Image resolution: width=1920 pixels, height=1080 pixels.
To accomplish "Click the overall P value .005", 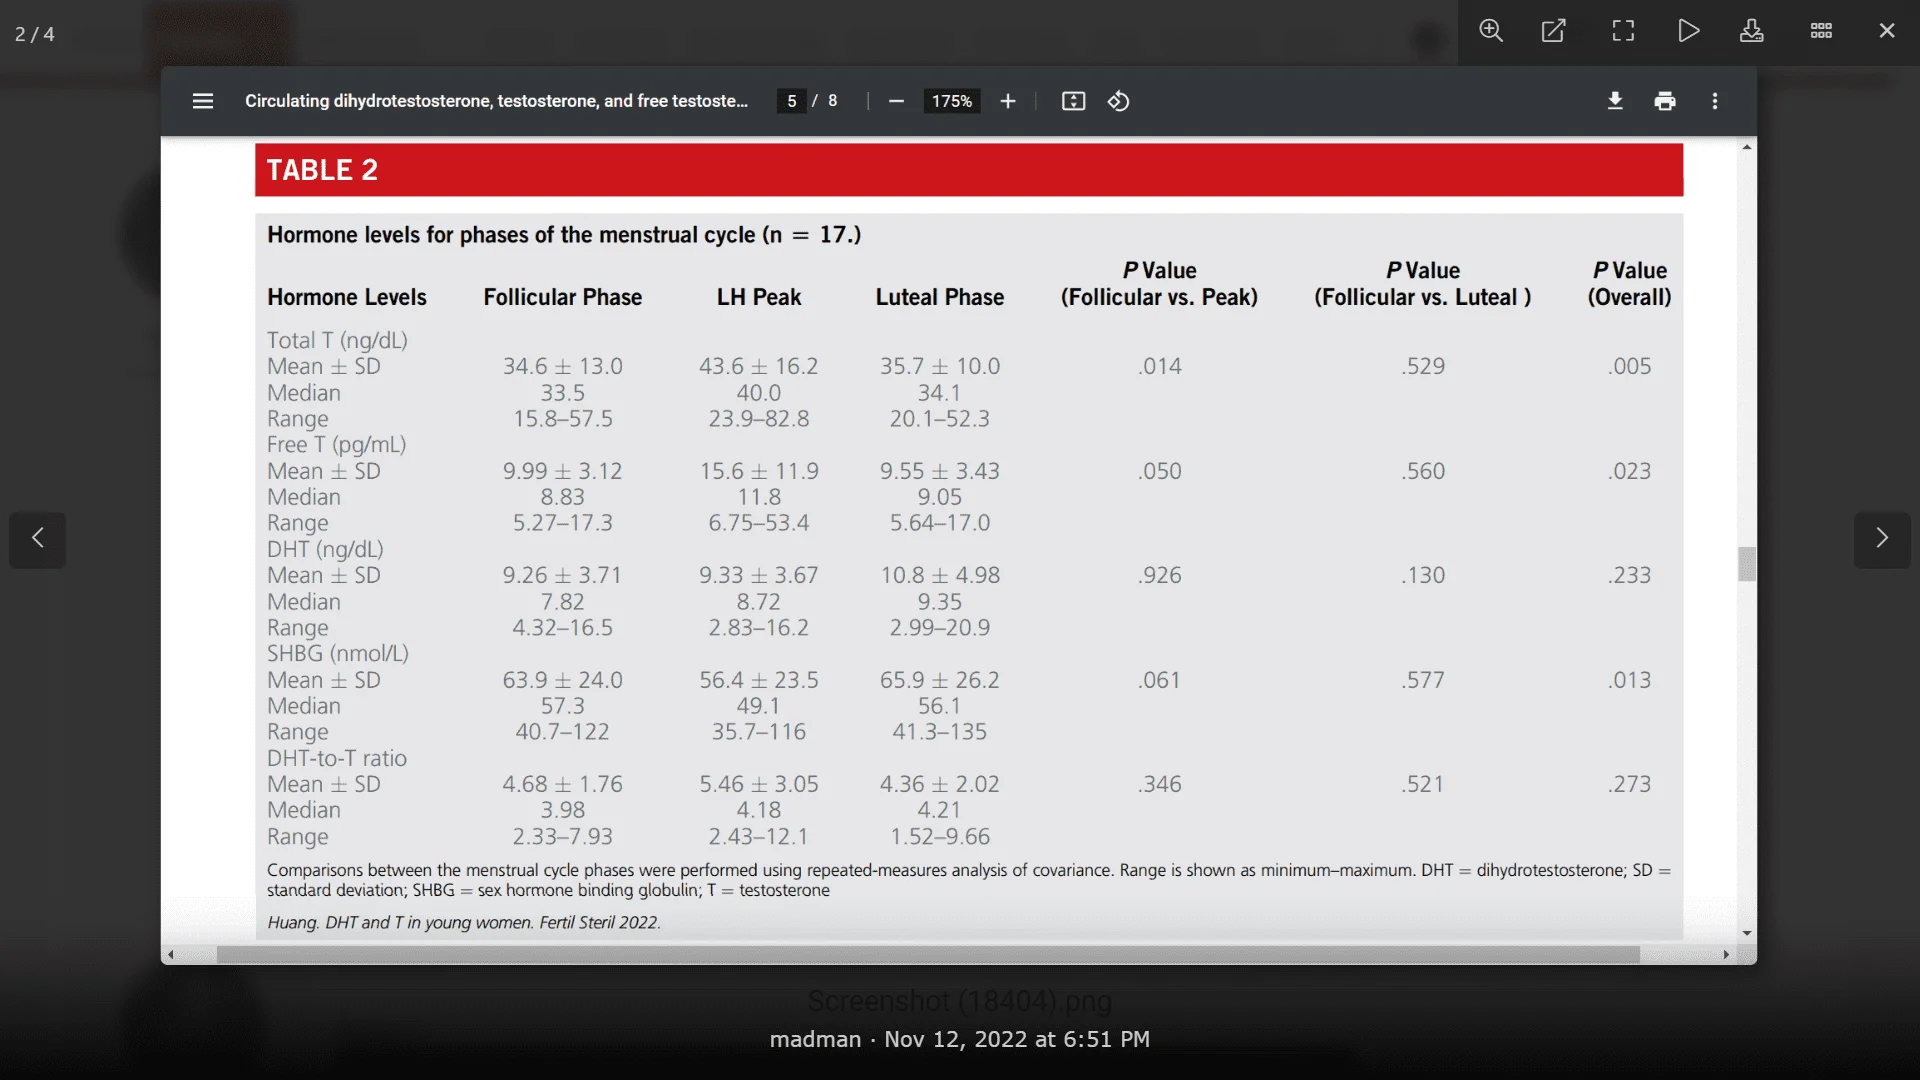I will (1630, 366).
